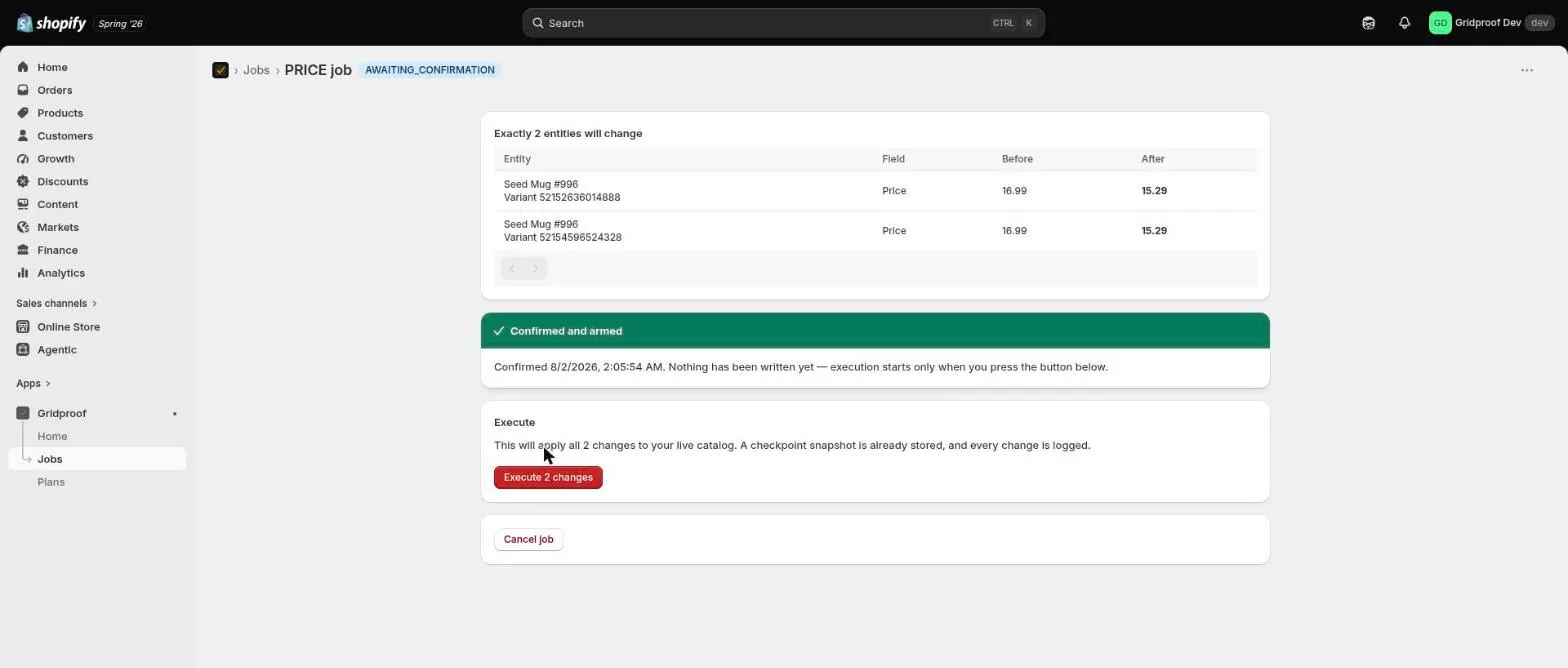The image size is (1568, 668).
Task: Click the AWAITING_CONFIRMATION status badge
Action: point(430,70)
